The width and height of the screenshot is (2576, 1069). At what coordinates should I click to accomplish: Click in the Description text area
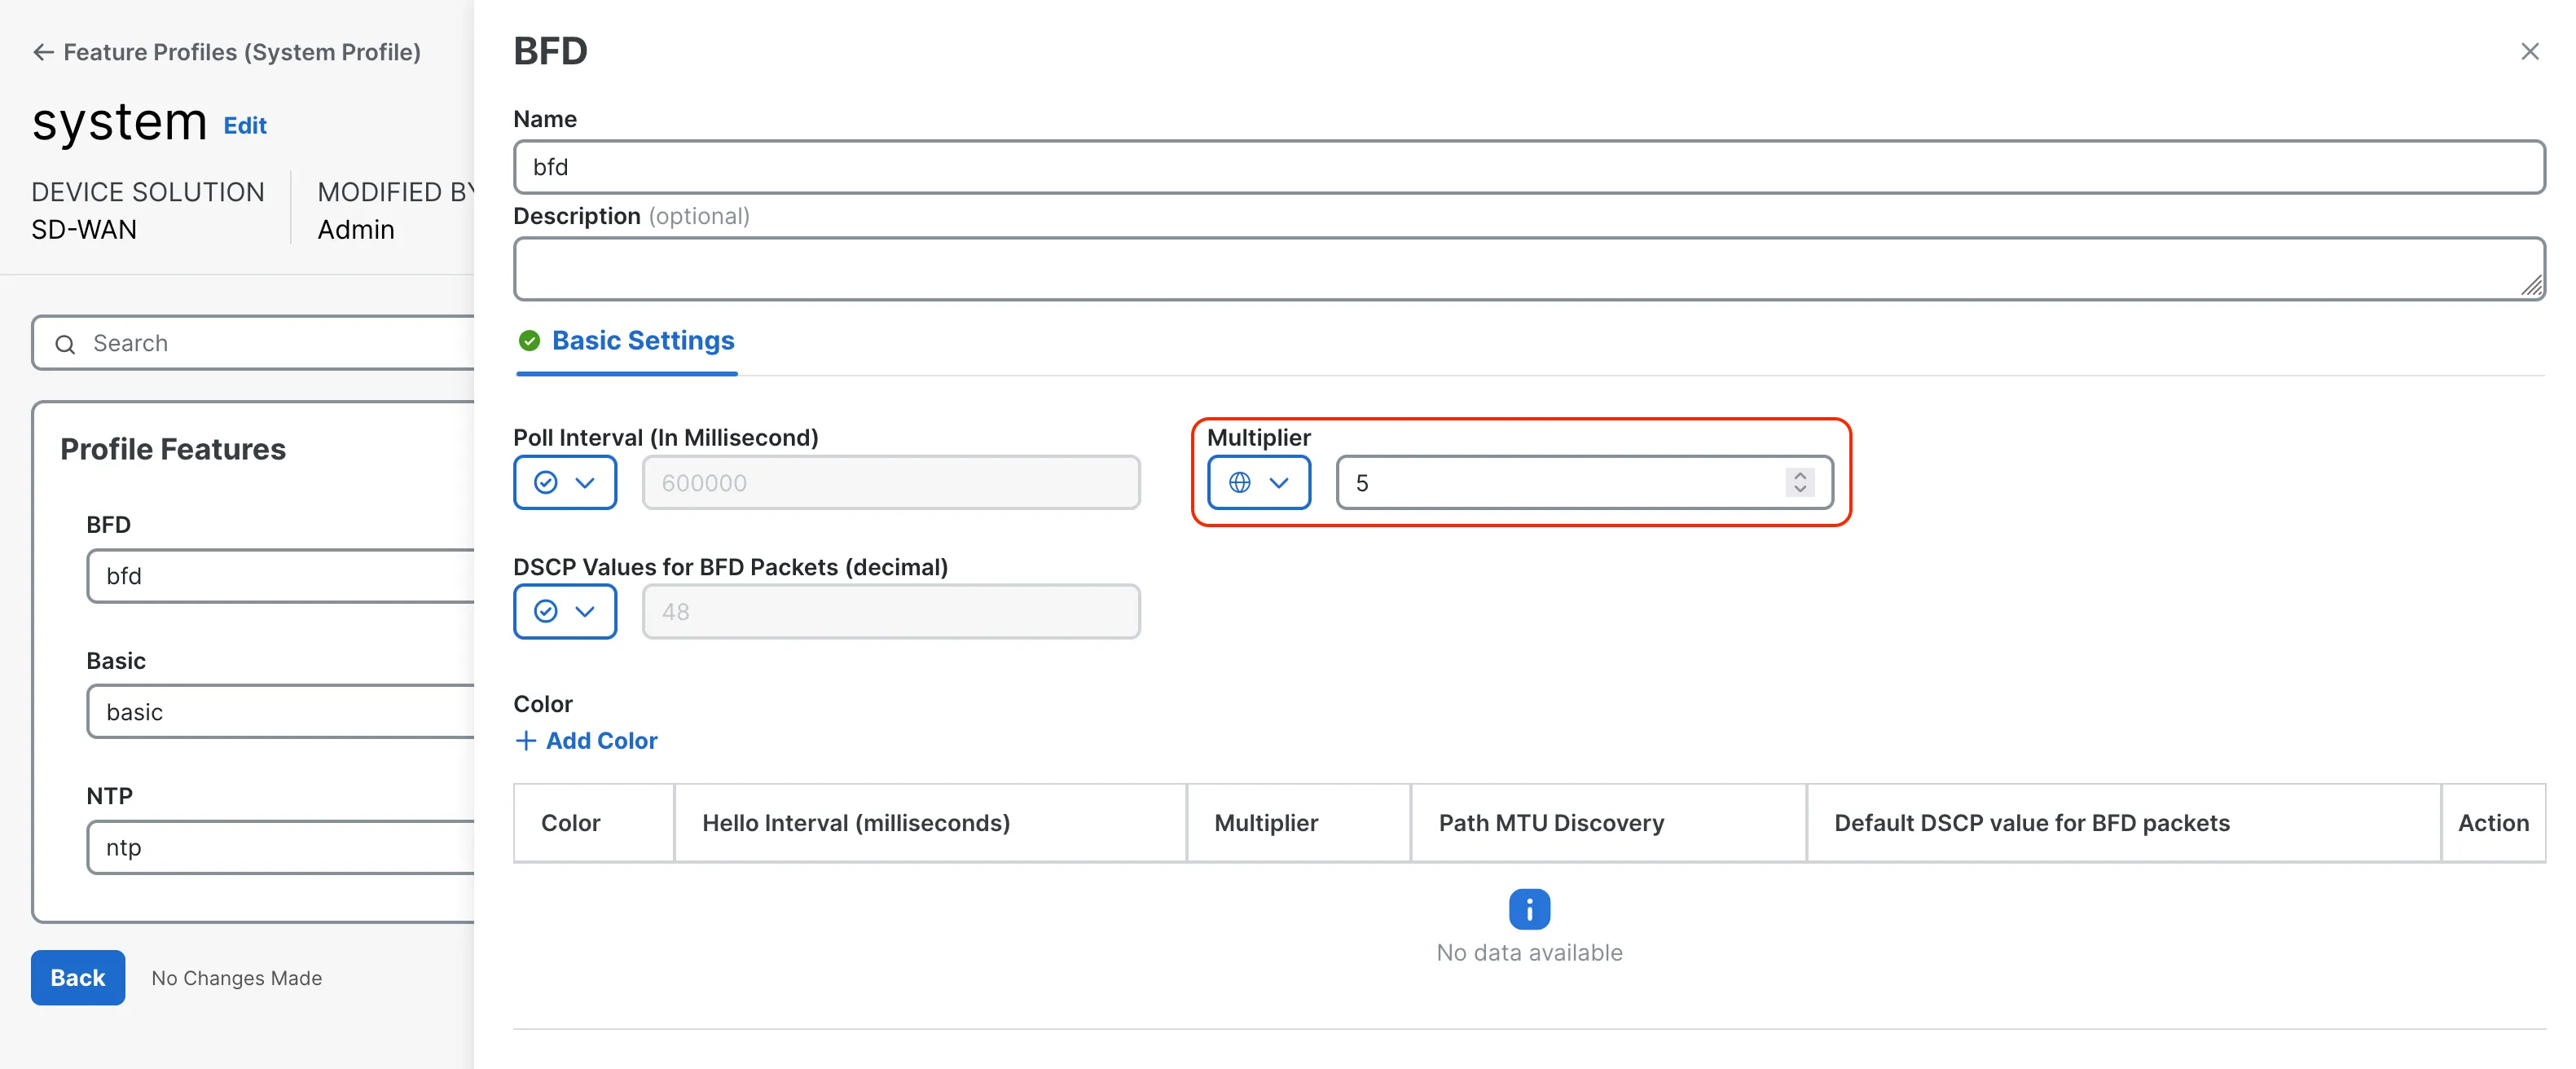pos(1528,269)
